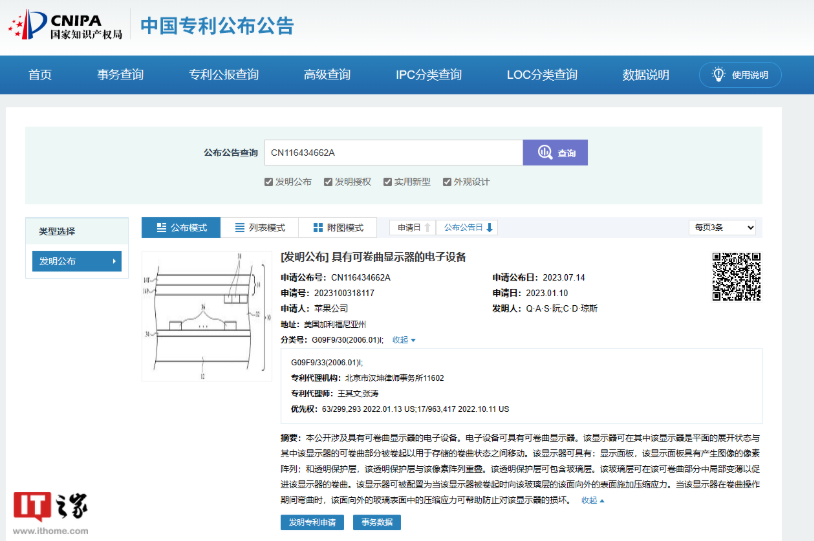
Task: Open the 每页3条 page size dropdown
Action: click(x=722, y=227)
